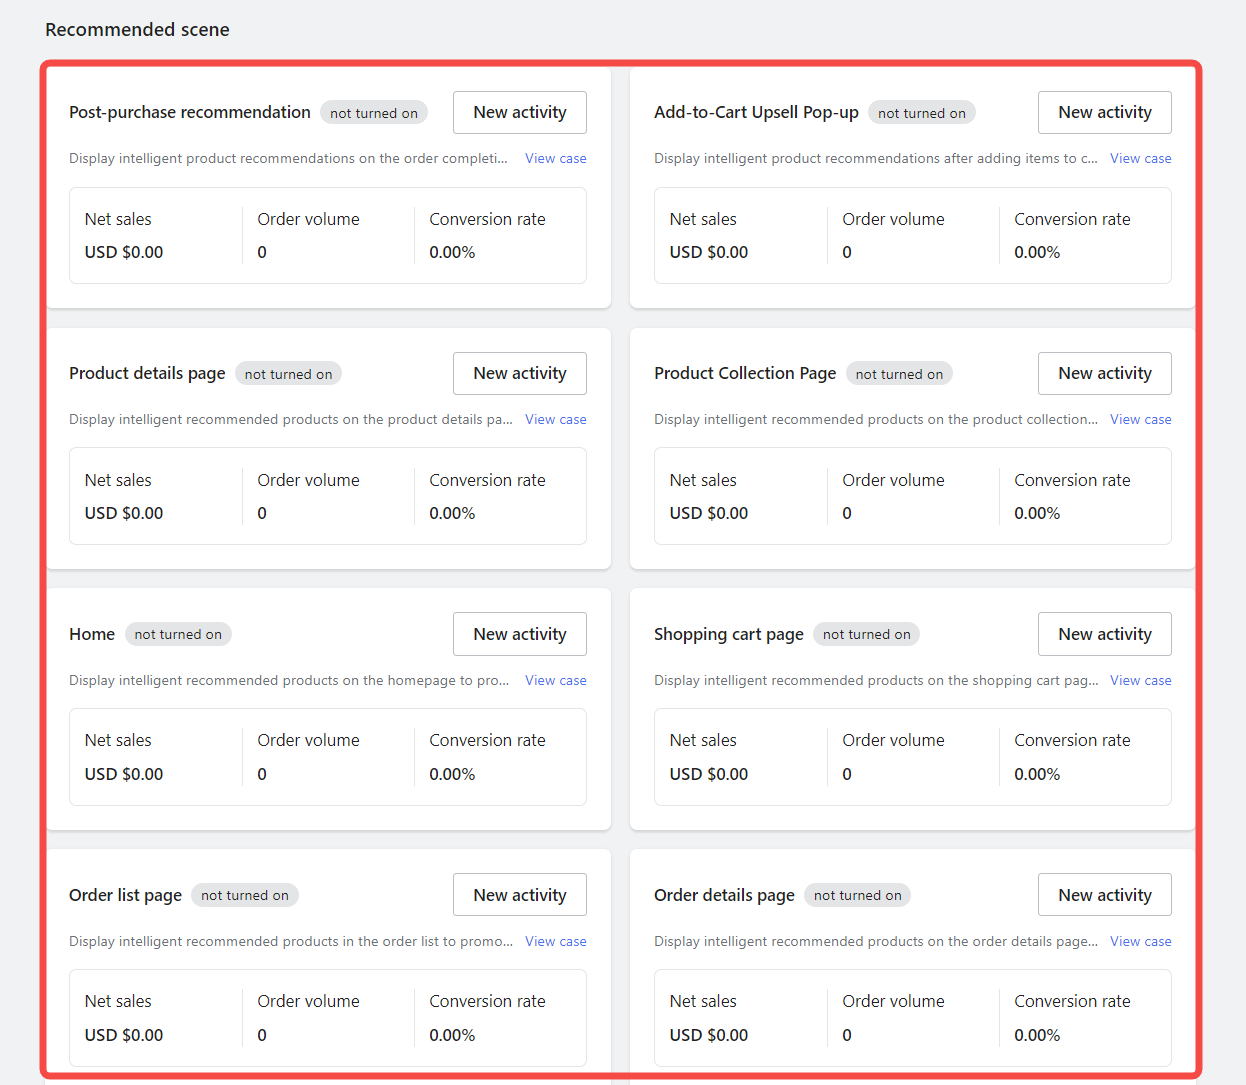Click the Home 'not turned on' status badge
Image resolution: width=1246 pixels, height=1085 pixels.
point(178,634)
